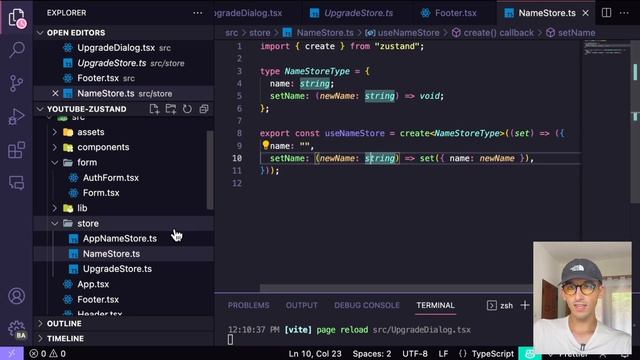640x360 pixels.
Task: Open Source Control view
Action: click(x=17, y=83)
